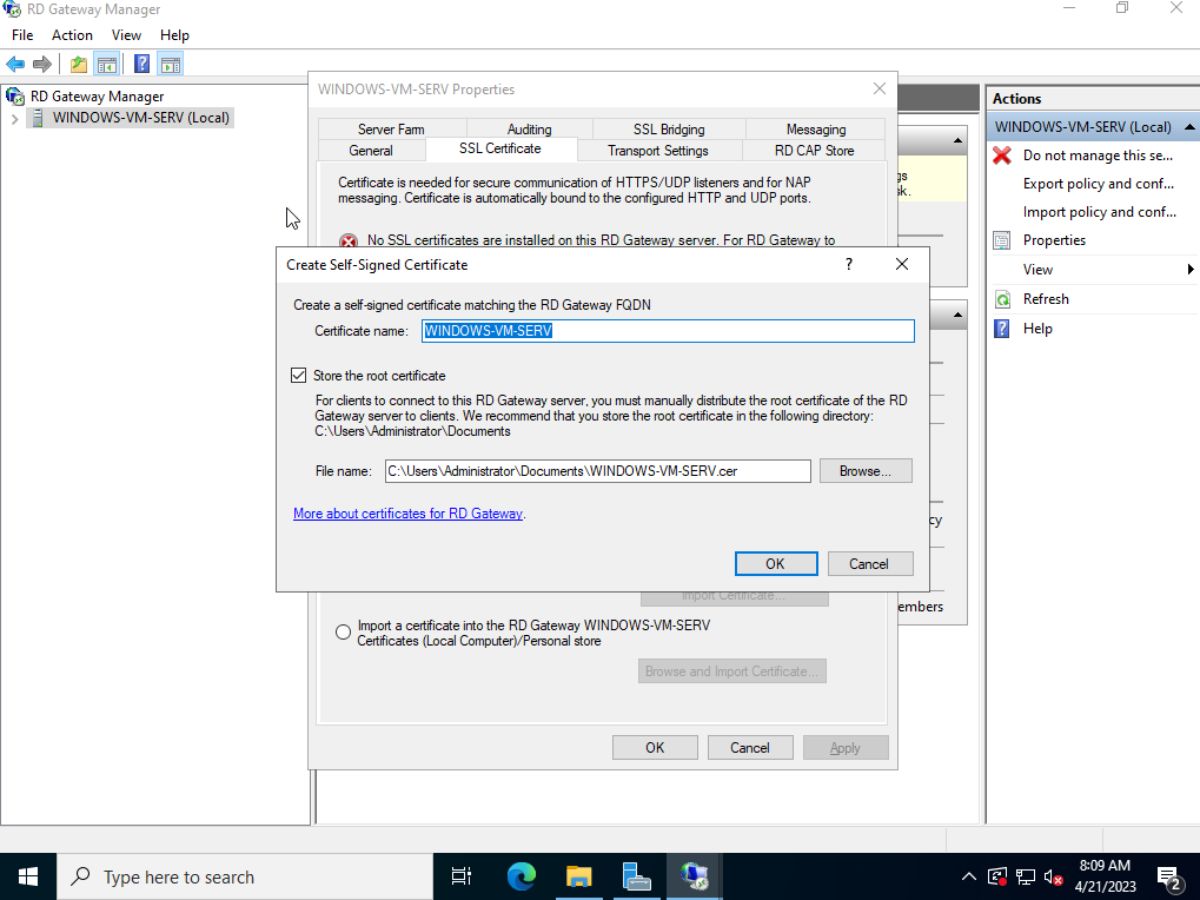Open the File menu in the menu bar

tap(22, 35)
